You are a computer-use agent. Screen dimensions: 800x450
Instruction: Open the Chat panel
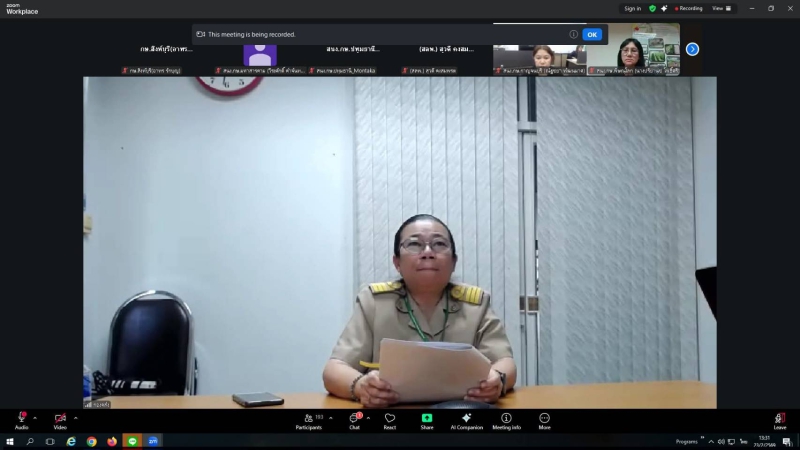coord(354,419)
